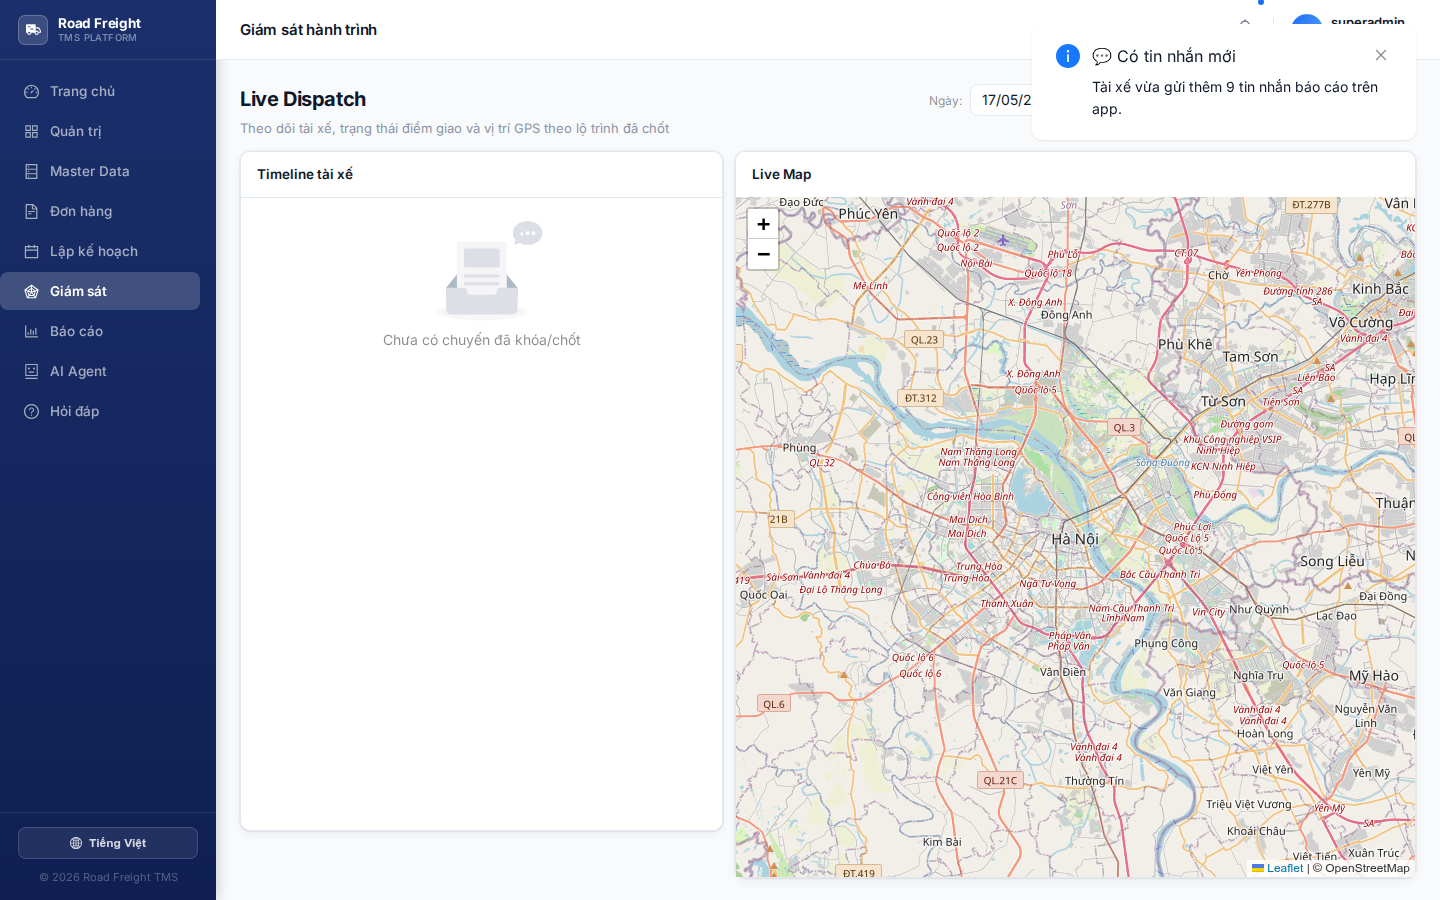
Task: Open the superadmin user account menu
Action: (x=1350, y=22)
